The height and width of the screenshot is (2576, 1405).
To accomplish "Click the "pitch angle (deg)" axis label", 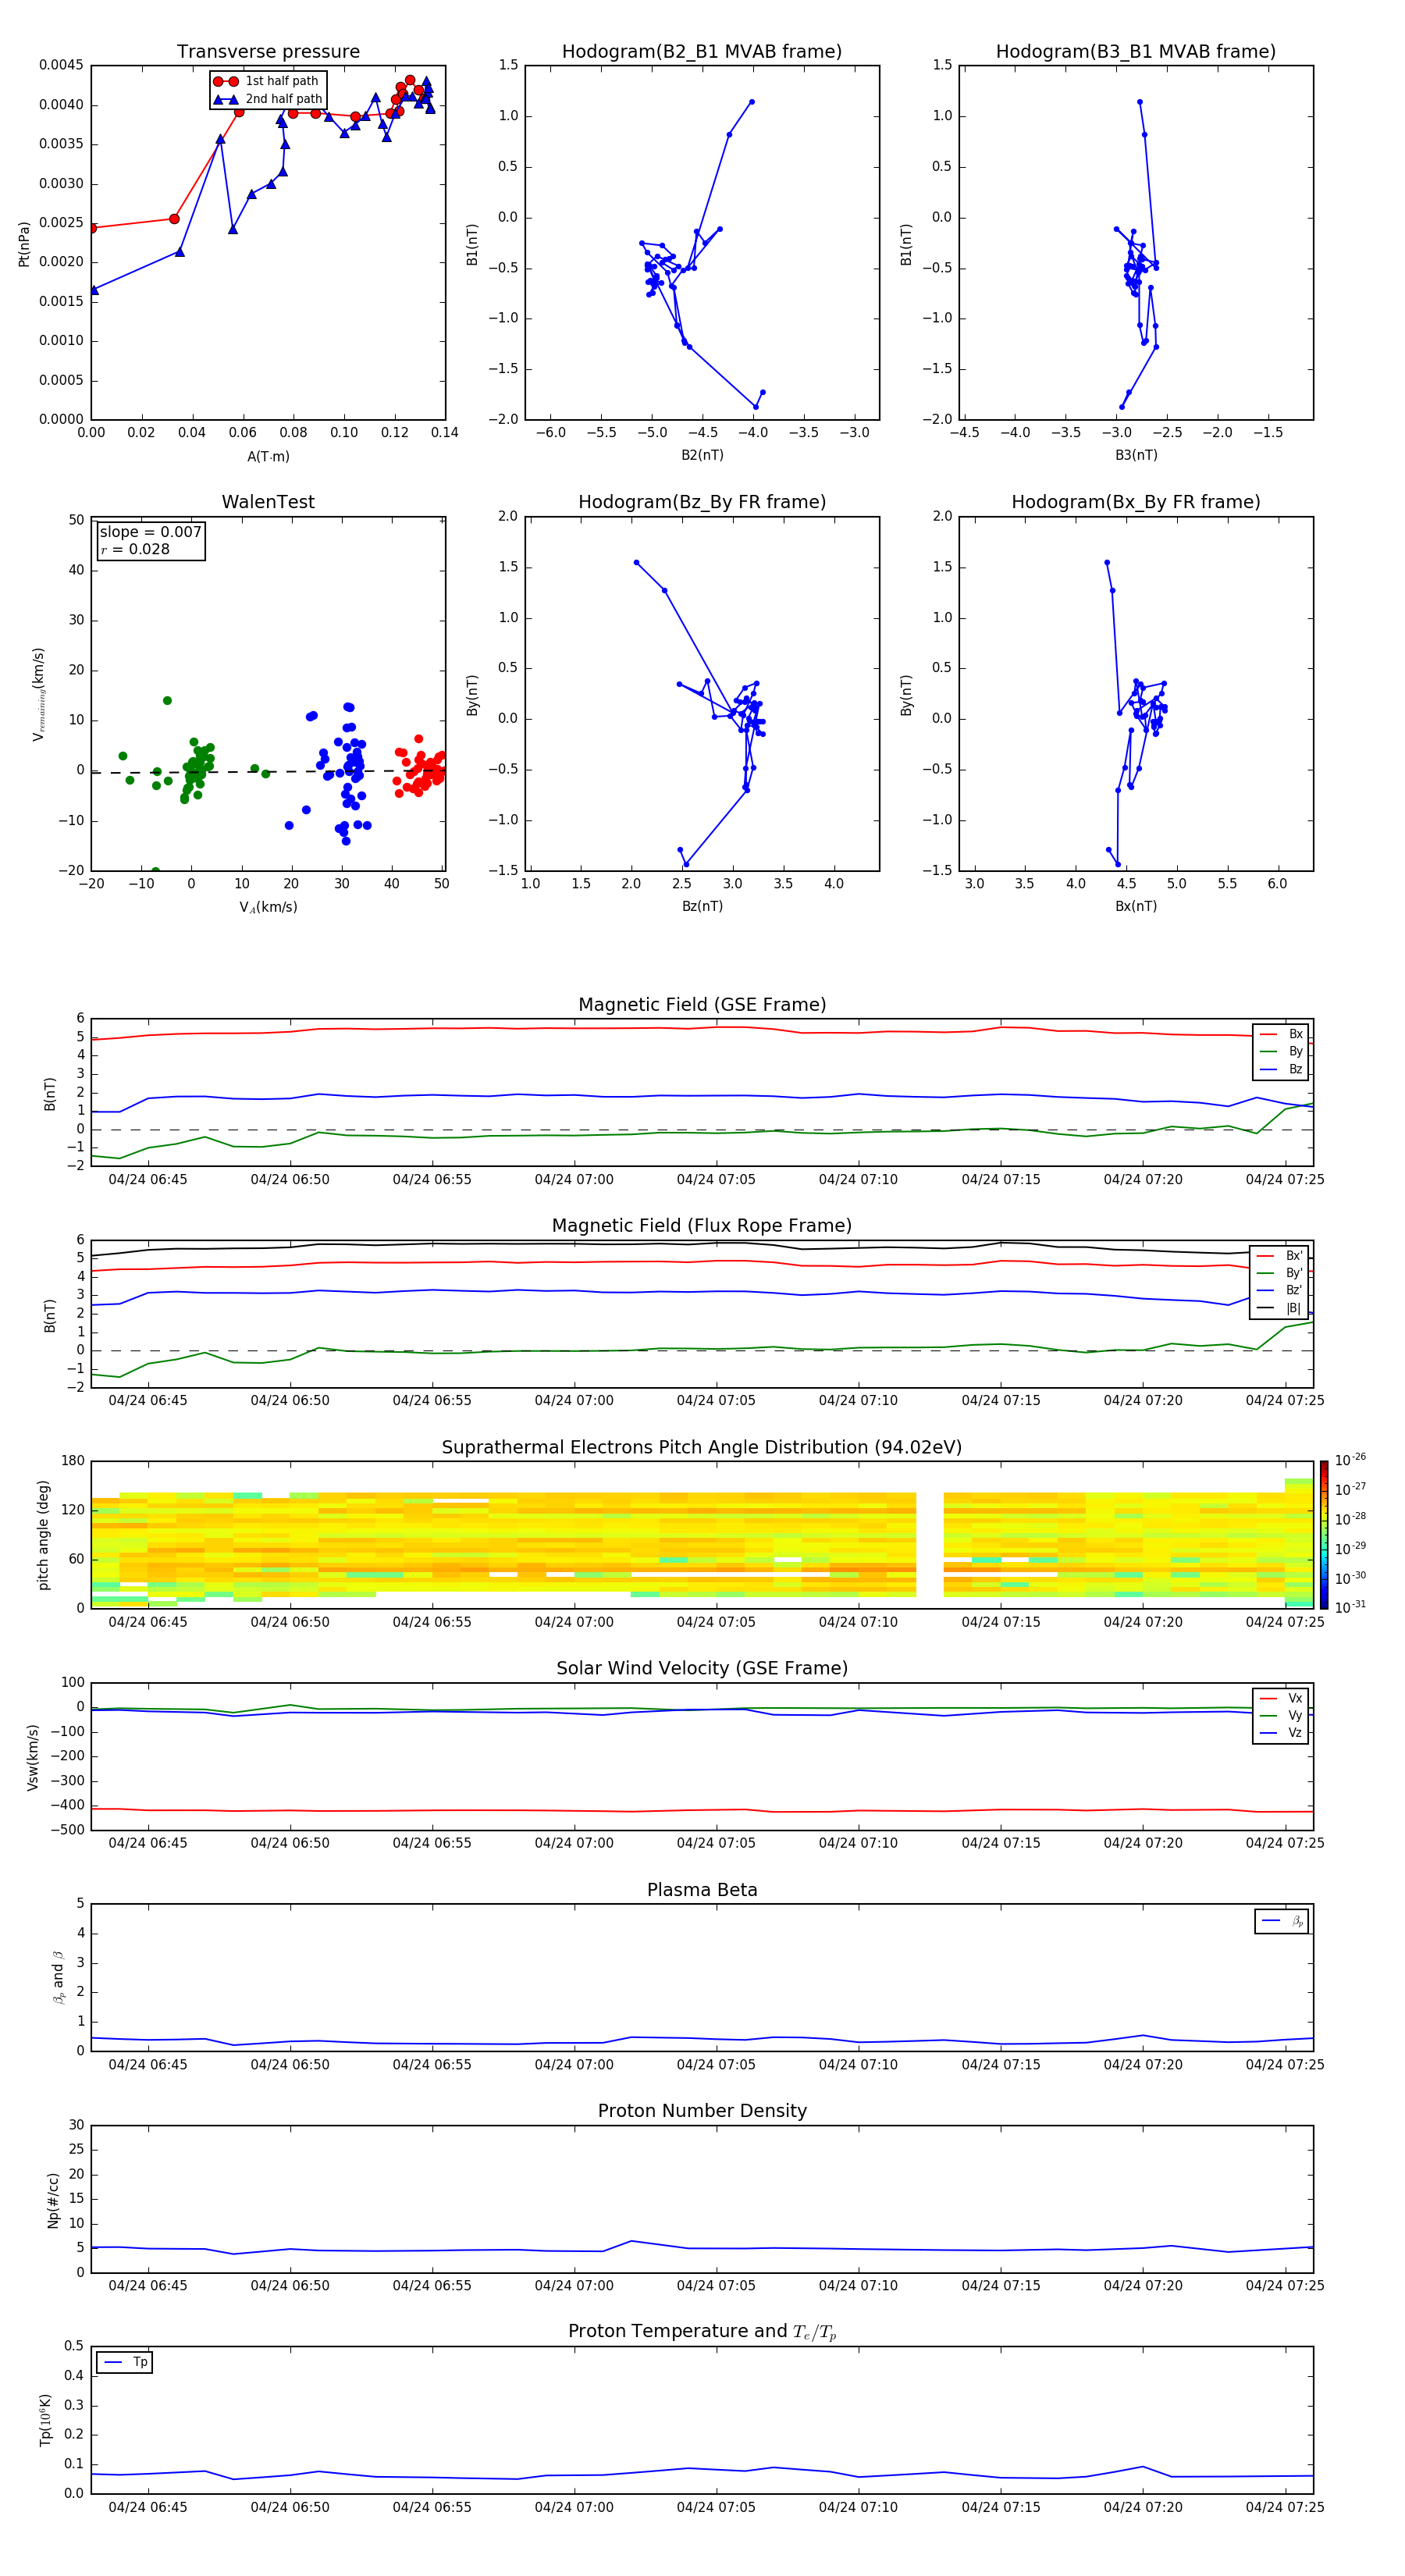I will point(43,1535).
